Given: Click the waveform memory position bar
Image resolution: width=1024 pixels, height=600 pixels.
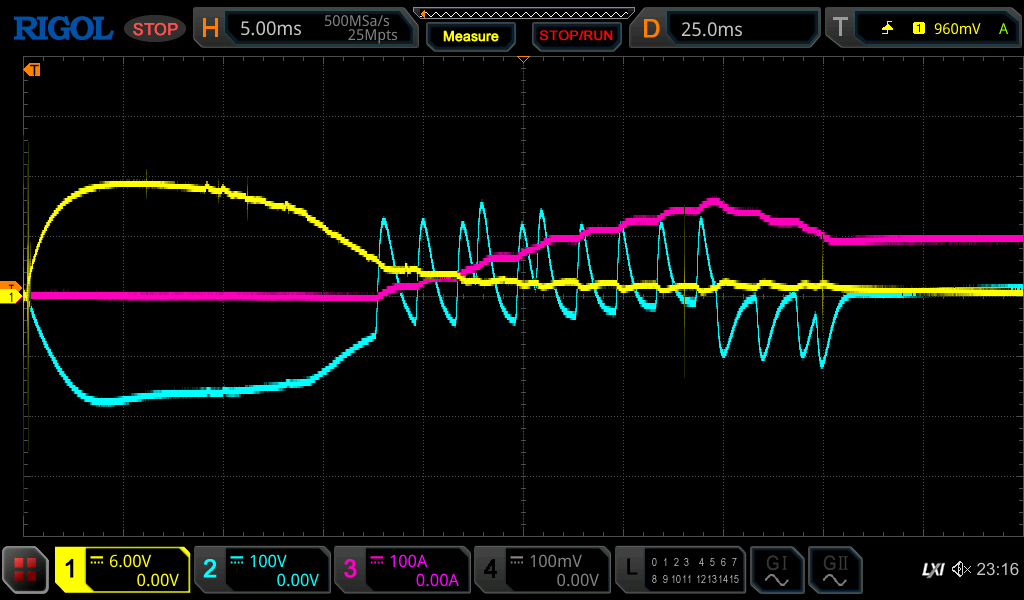Looking at the screenshot, I should point(524,13).
